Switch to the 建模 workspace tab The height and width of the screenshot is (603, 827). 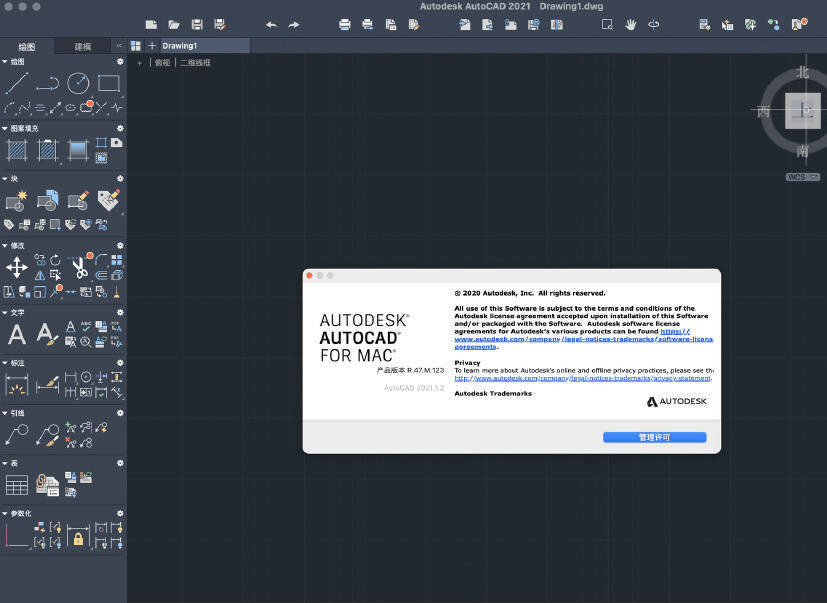(x=82, y=46)
